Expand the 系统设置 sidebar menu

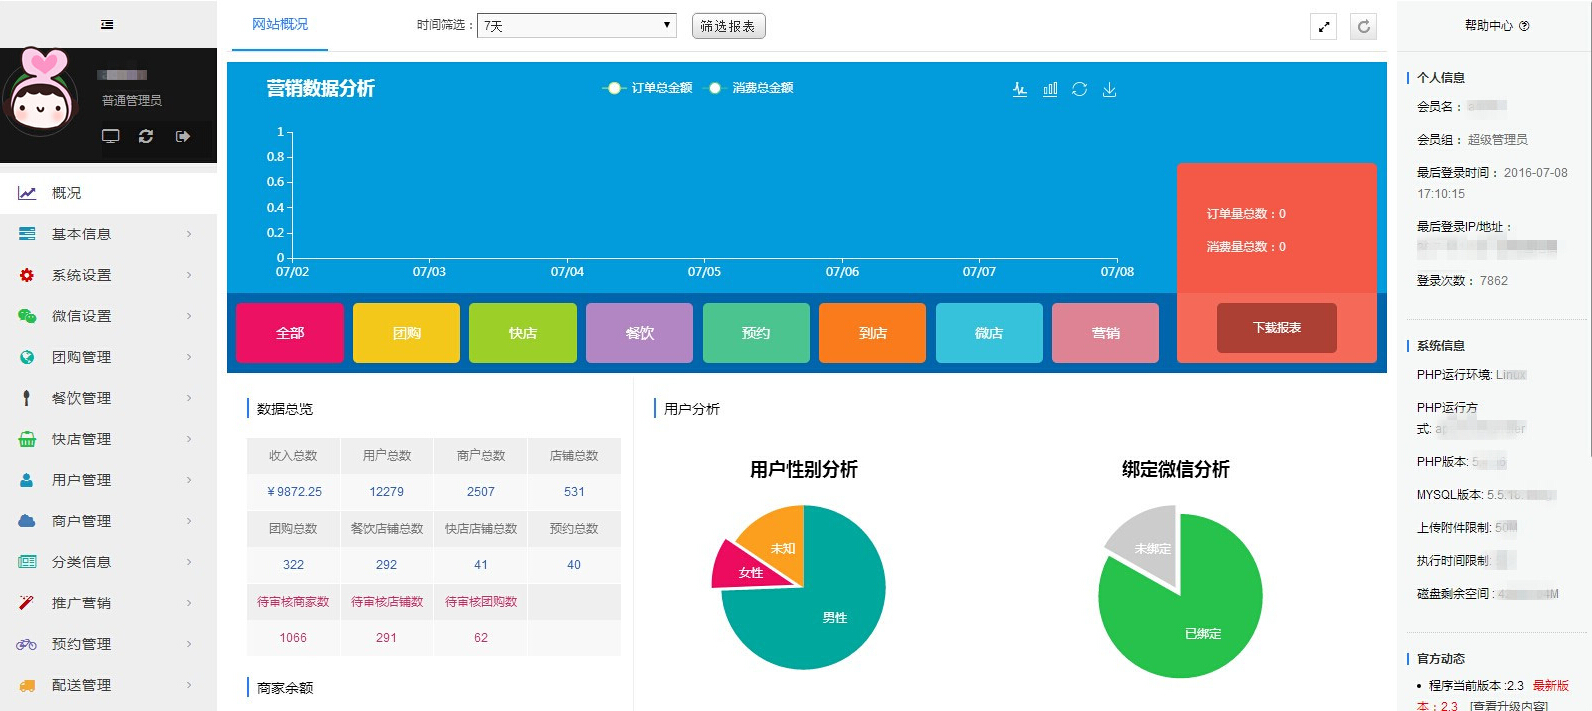point(108,275)
